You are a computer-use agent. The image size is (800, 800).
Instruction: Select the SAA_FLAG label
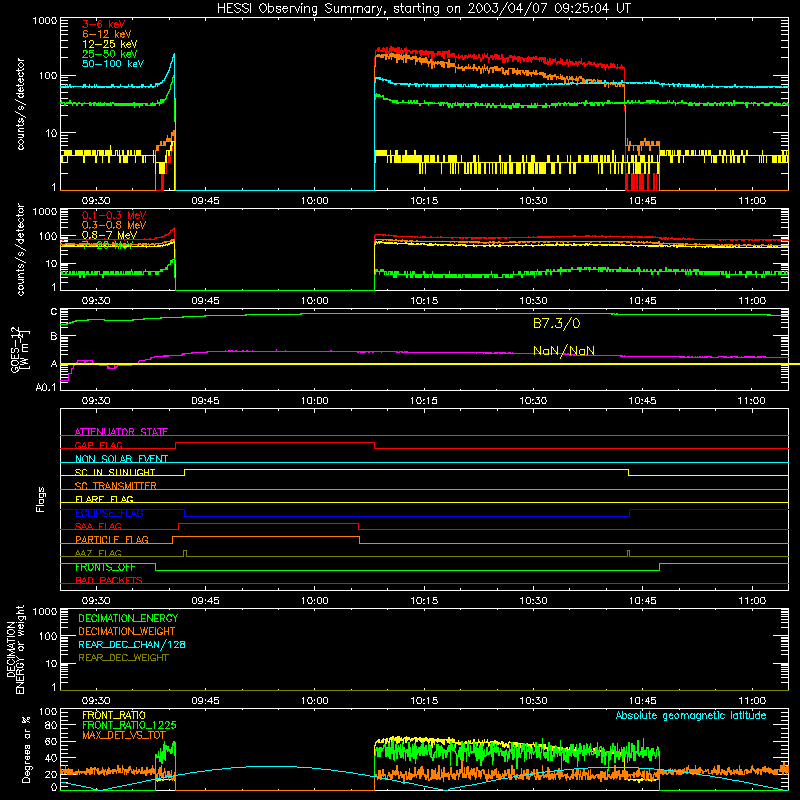[98, 527]
